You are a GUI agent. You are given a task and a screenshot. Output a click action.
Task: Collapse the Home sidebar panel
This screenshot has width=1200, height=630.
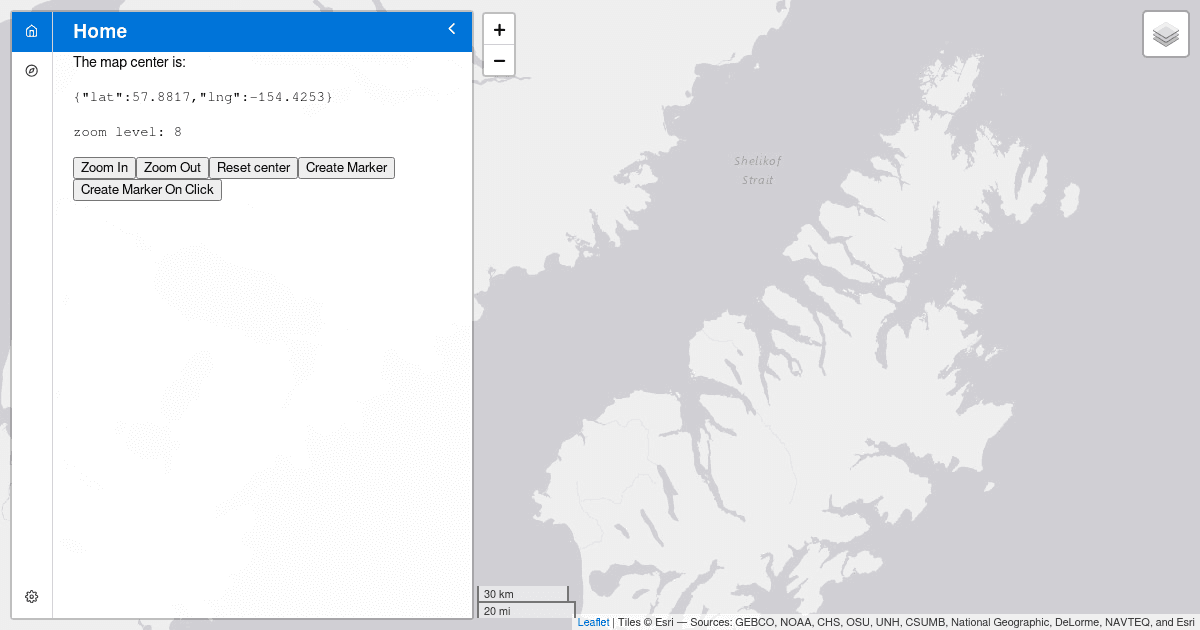[452, 30]
